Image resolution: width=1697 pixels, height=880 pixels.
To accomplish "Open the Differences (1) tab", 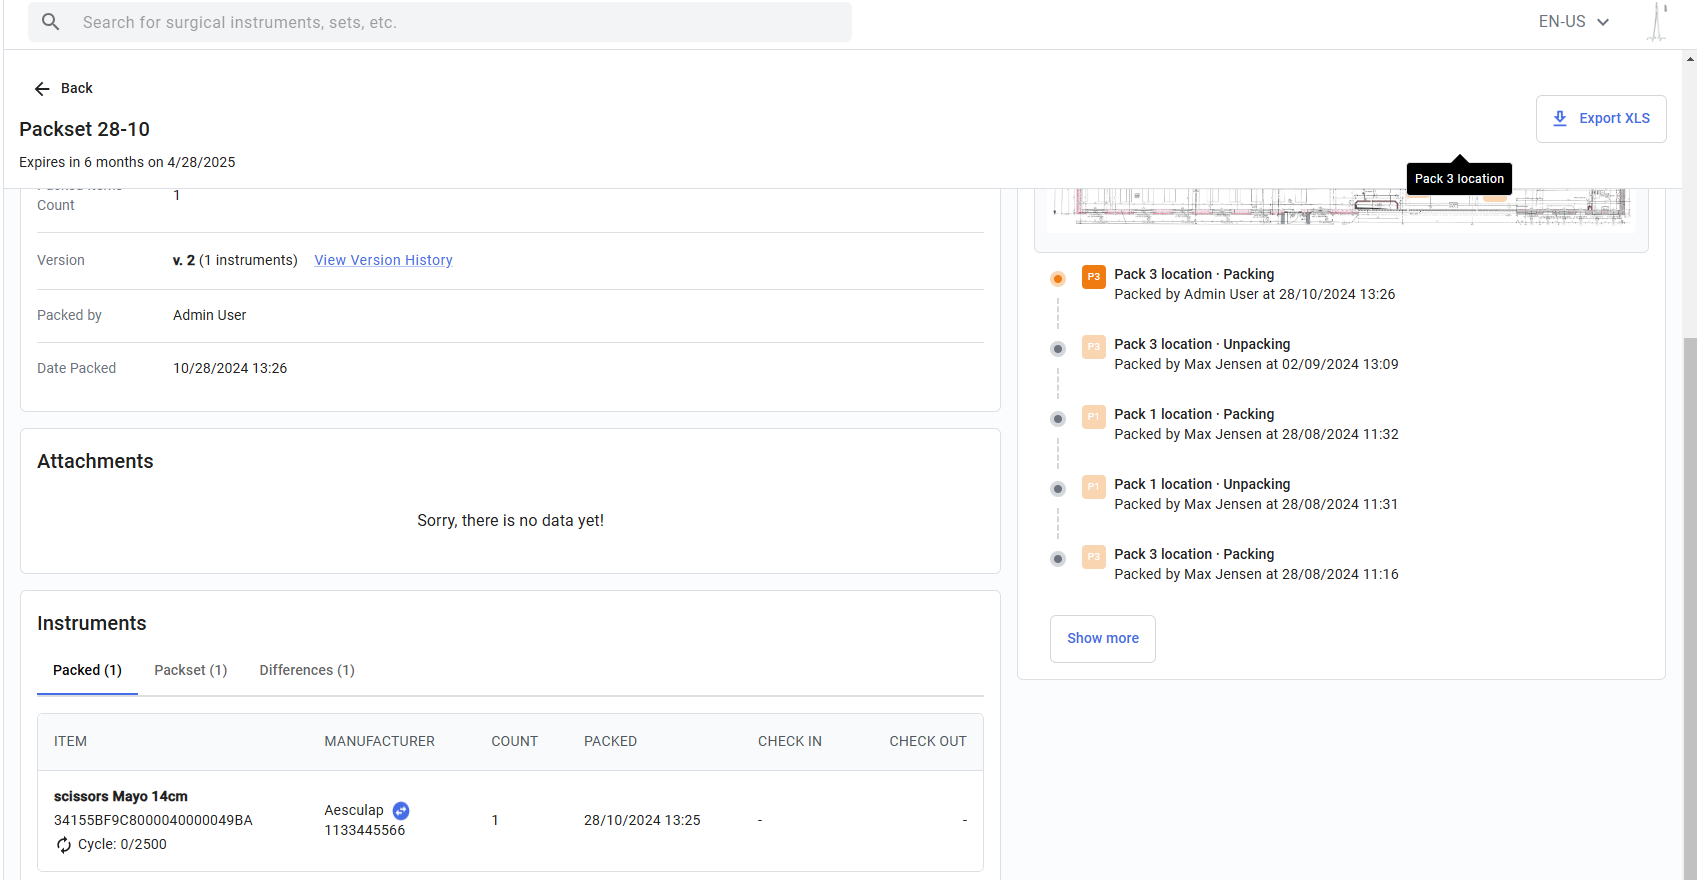I will pyautogui.click(x=307, y=670).
